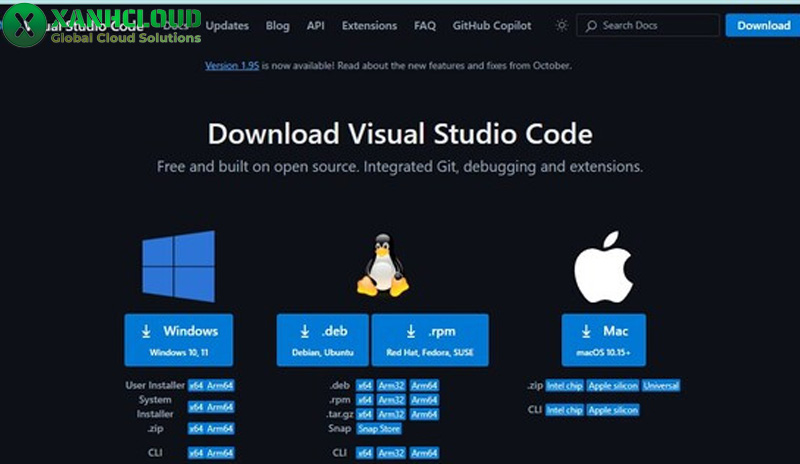800x464 pixels.
Task: Select Intel chip for Mac CLI
Action: 564,410
